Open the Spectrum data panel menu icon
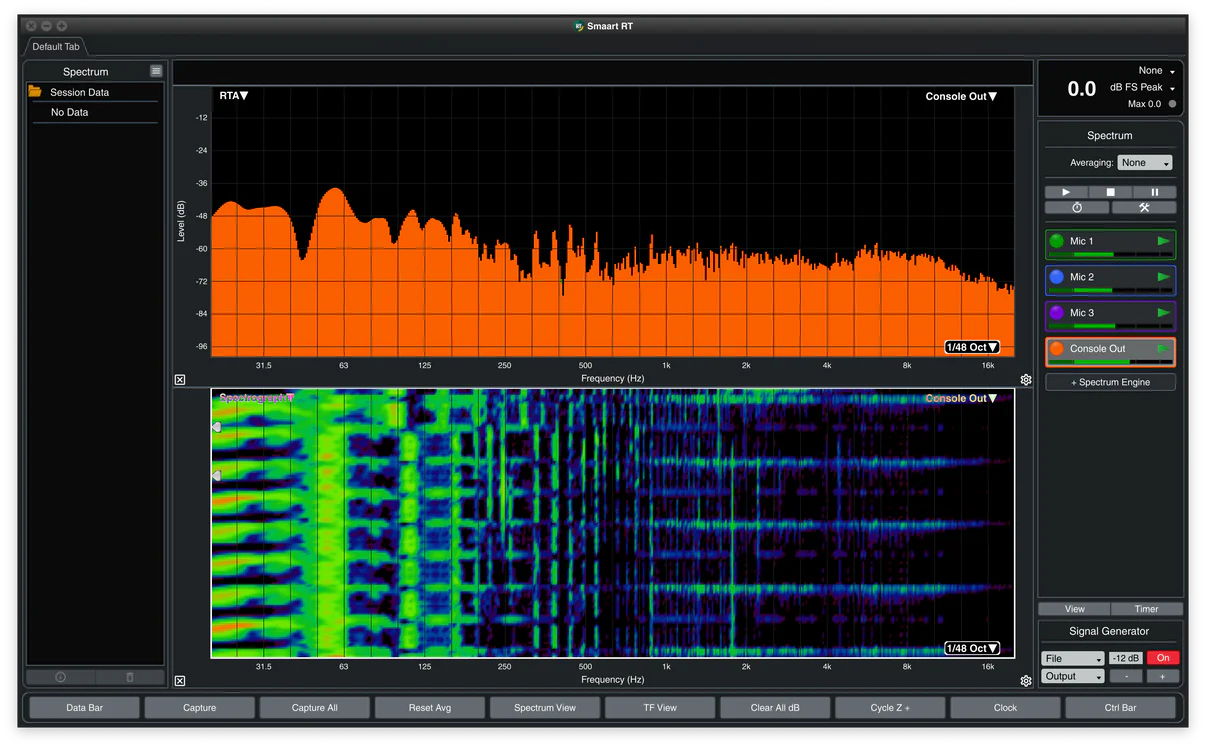The width and height of the screenshot is (1206, 748). point(156,71)
